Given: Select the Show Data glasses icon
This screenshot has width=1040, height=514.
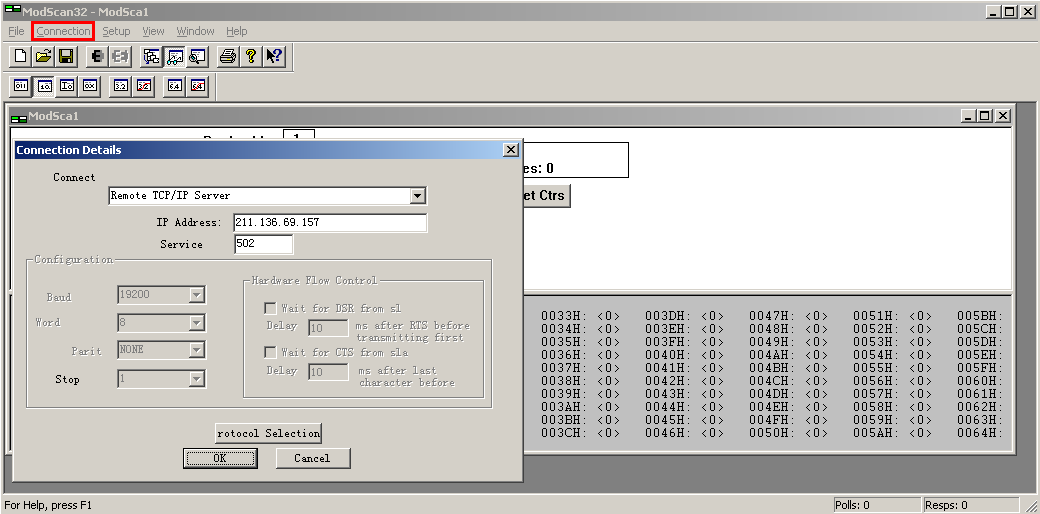Looking at the screenshot, I should coord(174,56).
